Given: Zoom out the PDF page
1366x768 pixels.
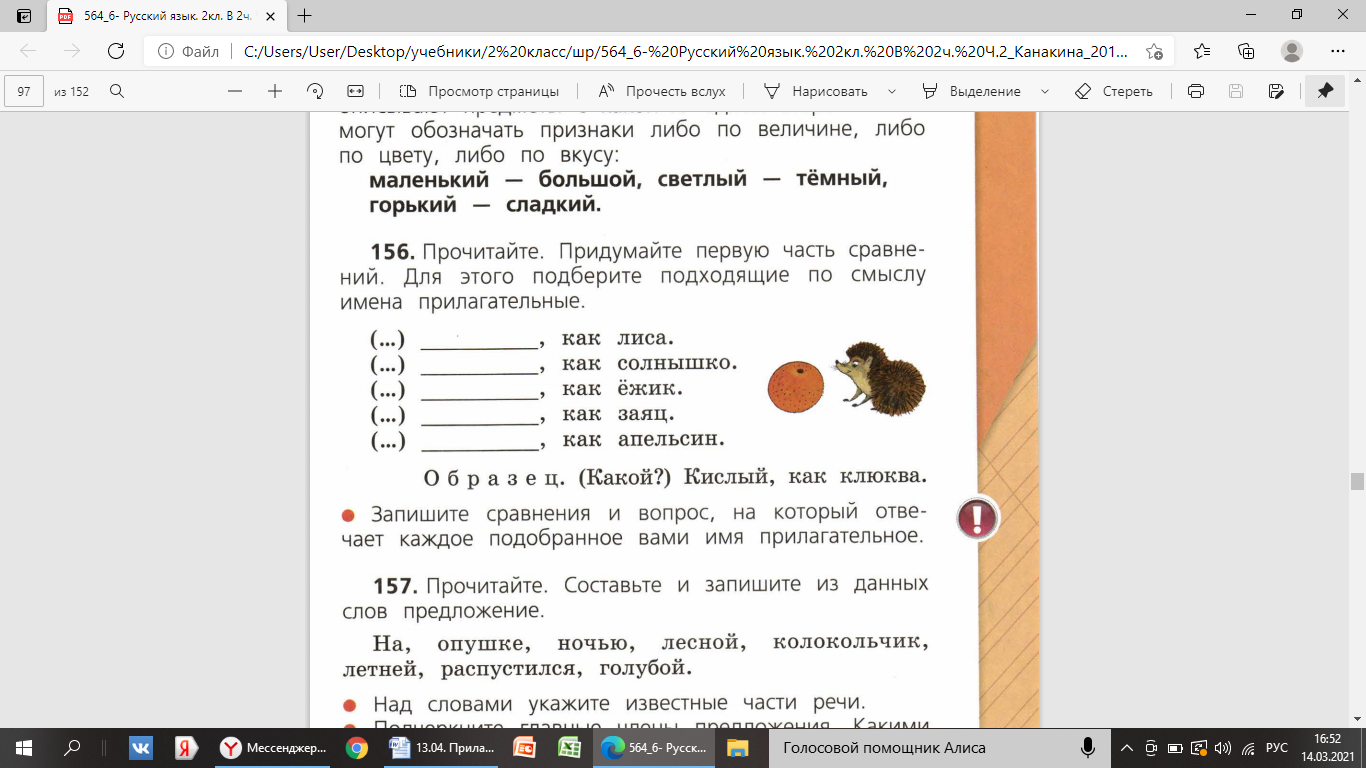Looking at the screenshot, I should [235, 91].
